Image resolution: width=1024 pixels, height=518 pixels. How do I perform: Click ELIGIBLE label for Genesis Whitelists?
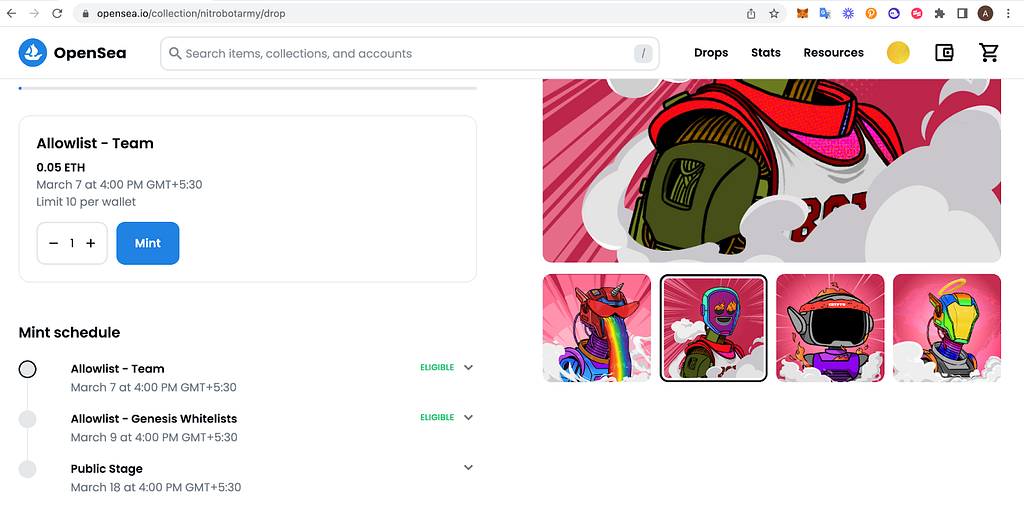click(437, 417)
